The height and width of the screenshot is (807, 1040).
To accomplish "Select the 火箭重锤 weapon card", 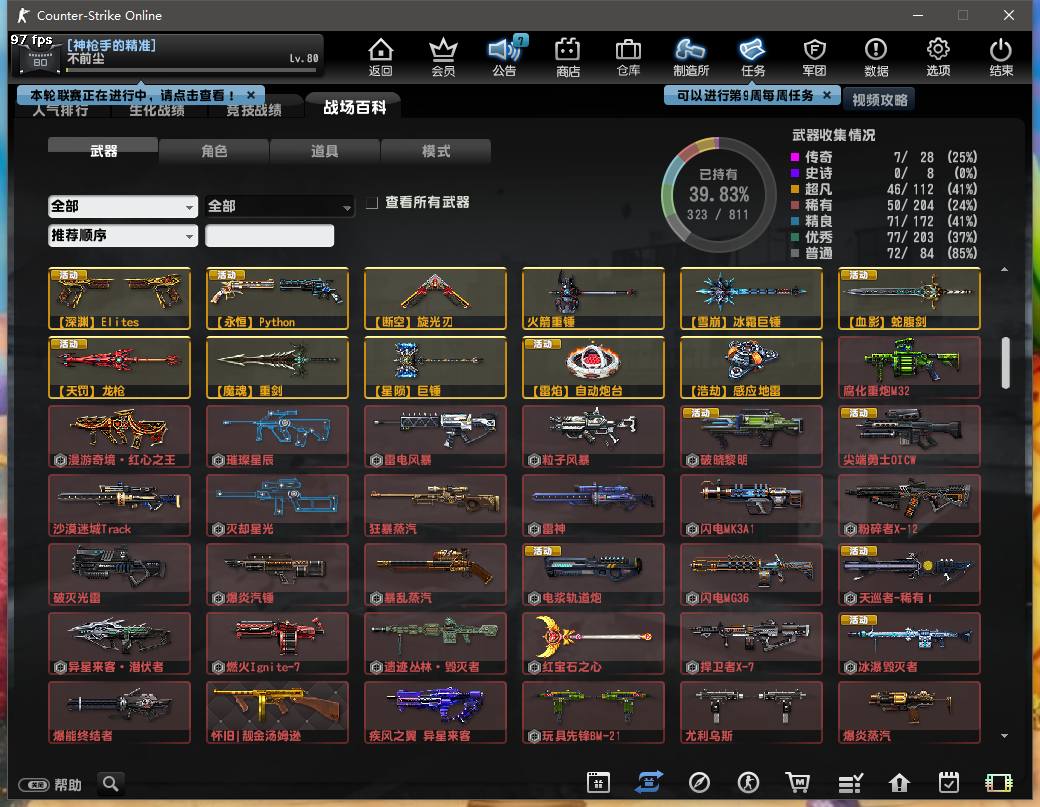I will 593,298.
